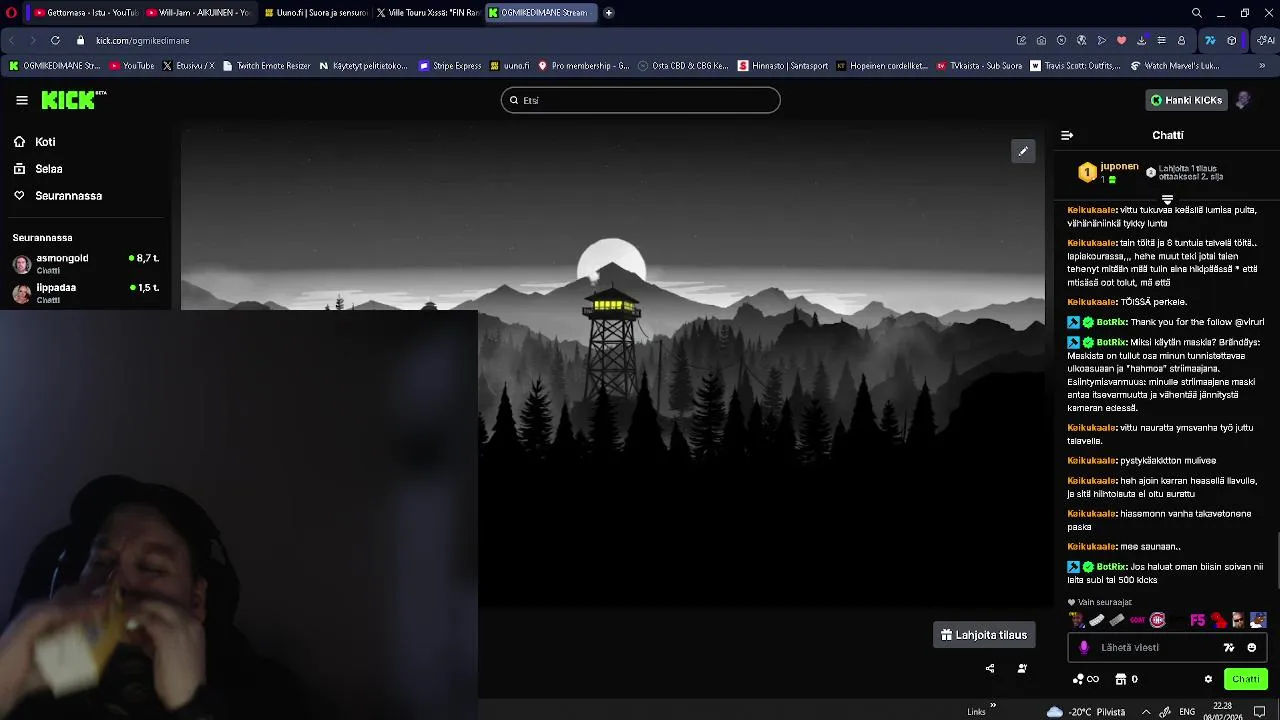Collapse the chat panel arrow icon
Image resolution: width=1280 pixels, height=720 pixels.
coord(1067,135)
